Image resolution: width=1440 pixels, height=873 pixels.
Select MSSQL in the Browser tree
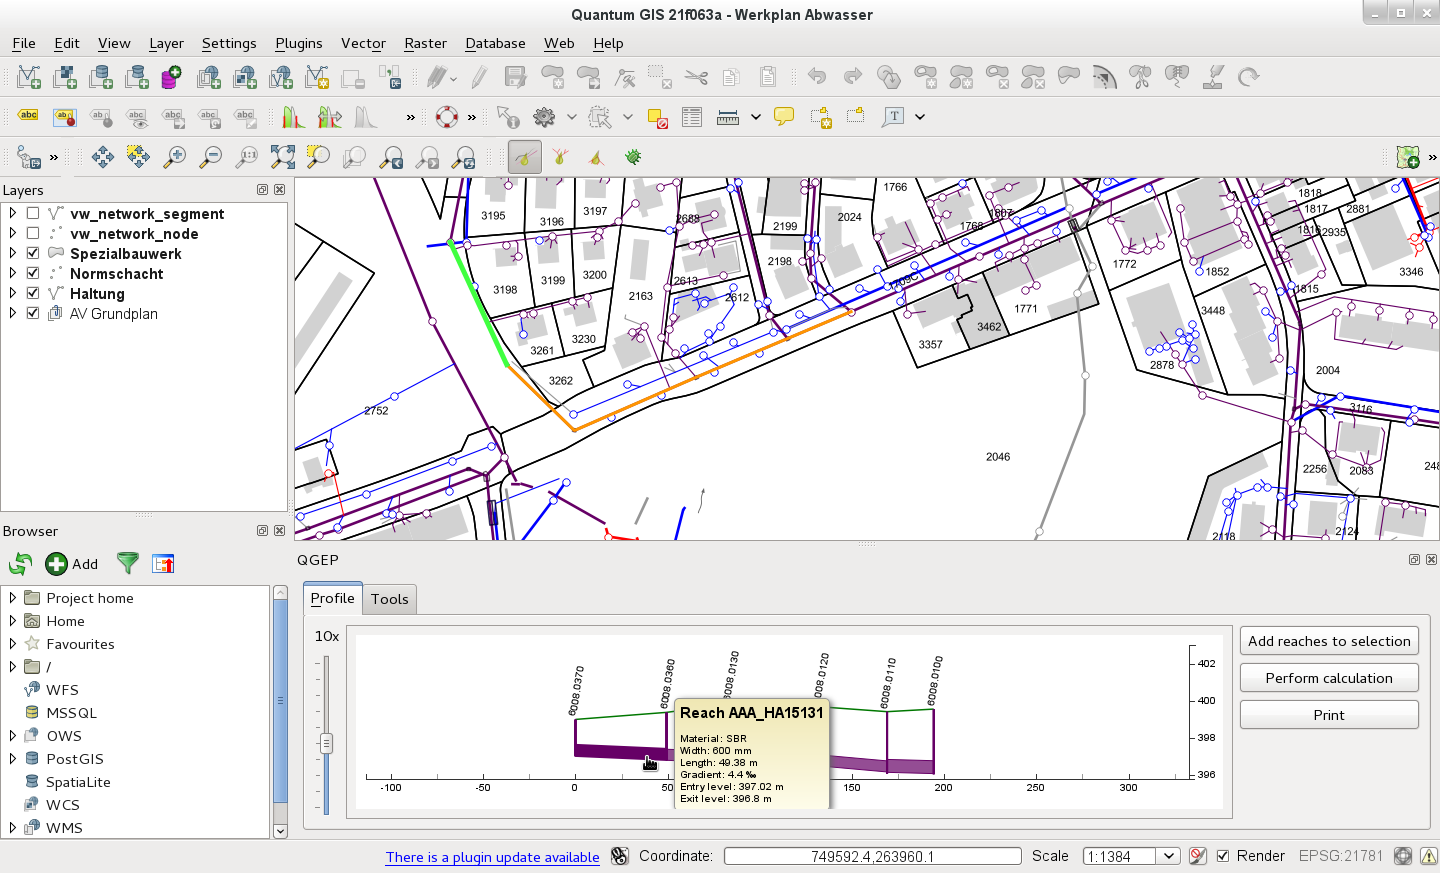(x=71, y=713)
